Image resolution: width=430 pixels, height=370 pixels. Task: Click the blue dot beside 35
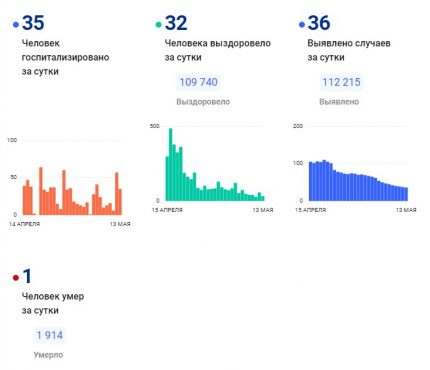(16, 24)
